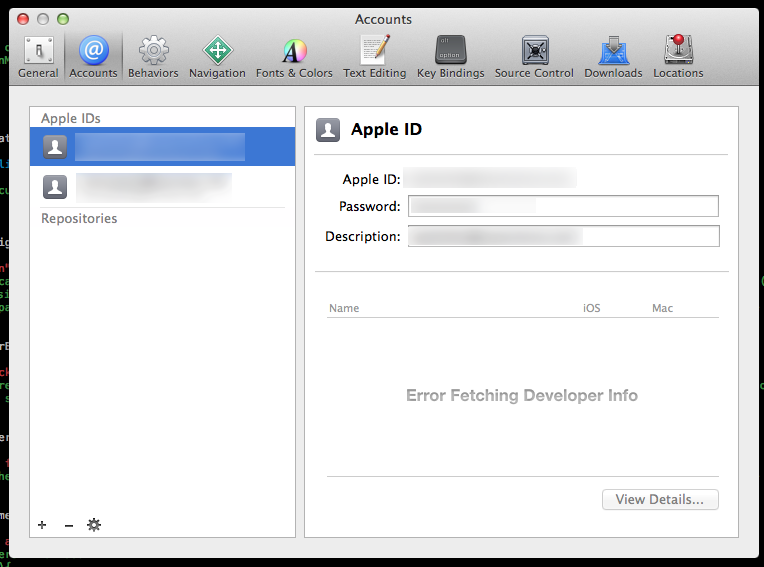764x567 pixels.
Task: Click the View Details... button
Action: pos(660,499)
